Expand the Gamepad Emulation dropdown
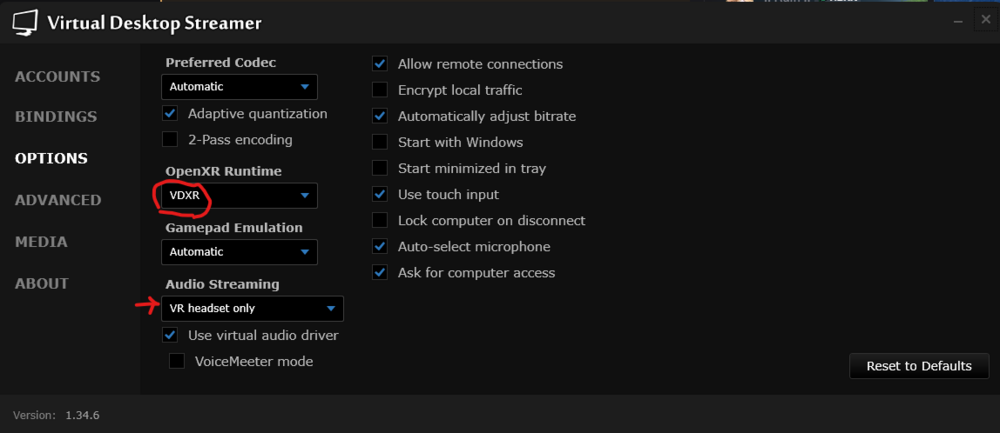Screen dimensions: 1000x433 pos(240,252)
